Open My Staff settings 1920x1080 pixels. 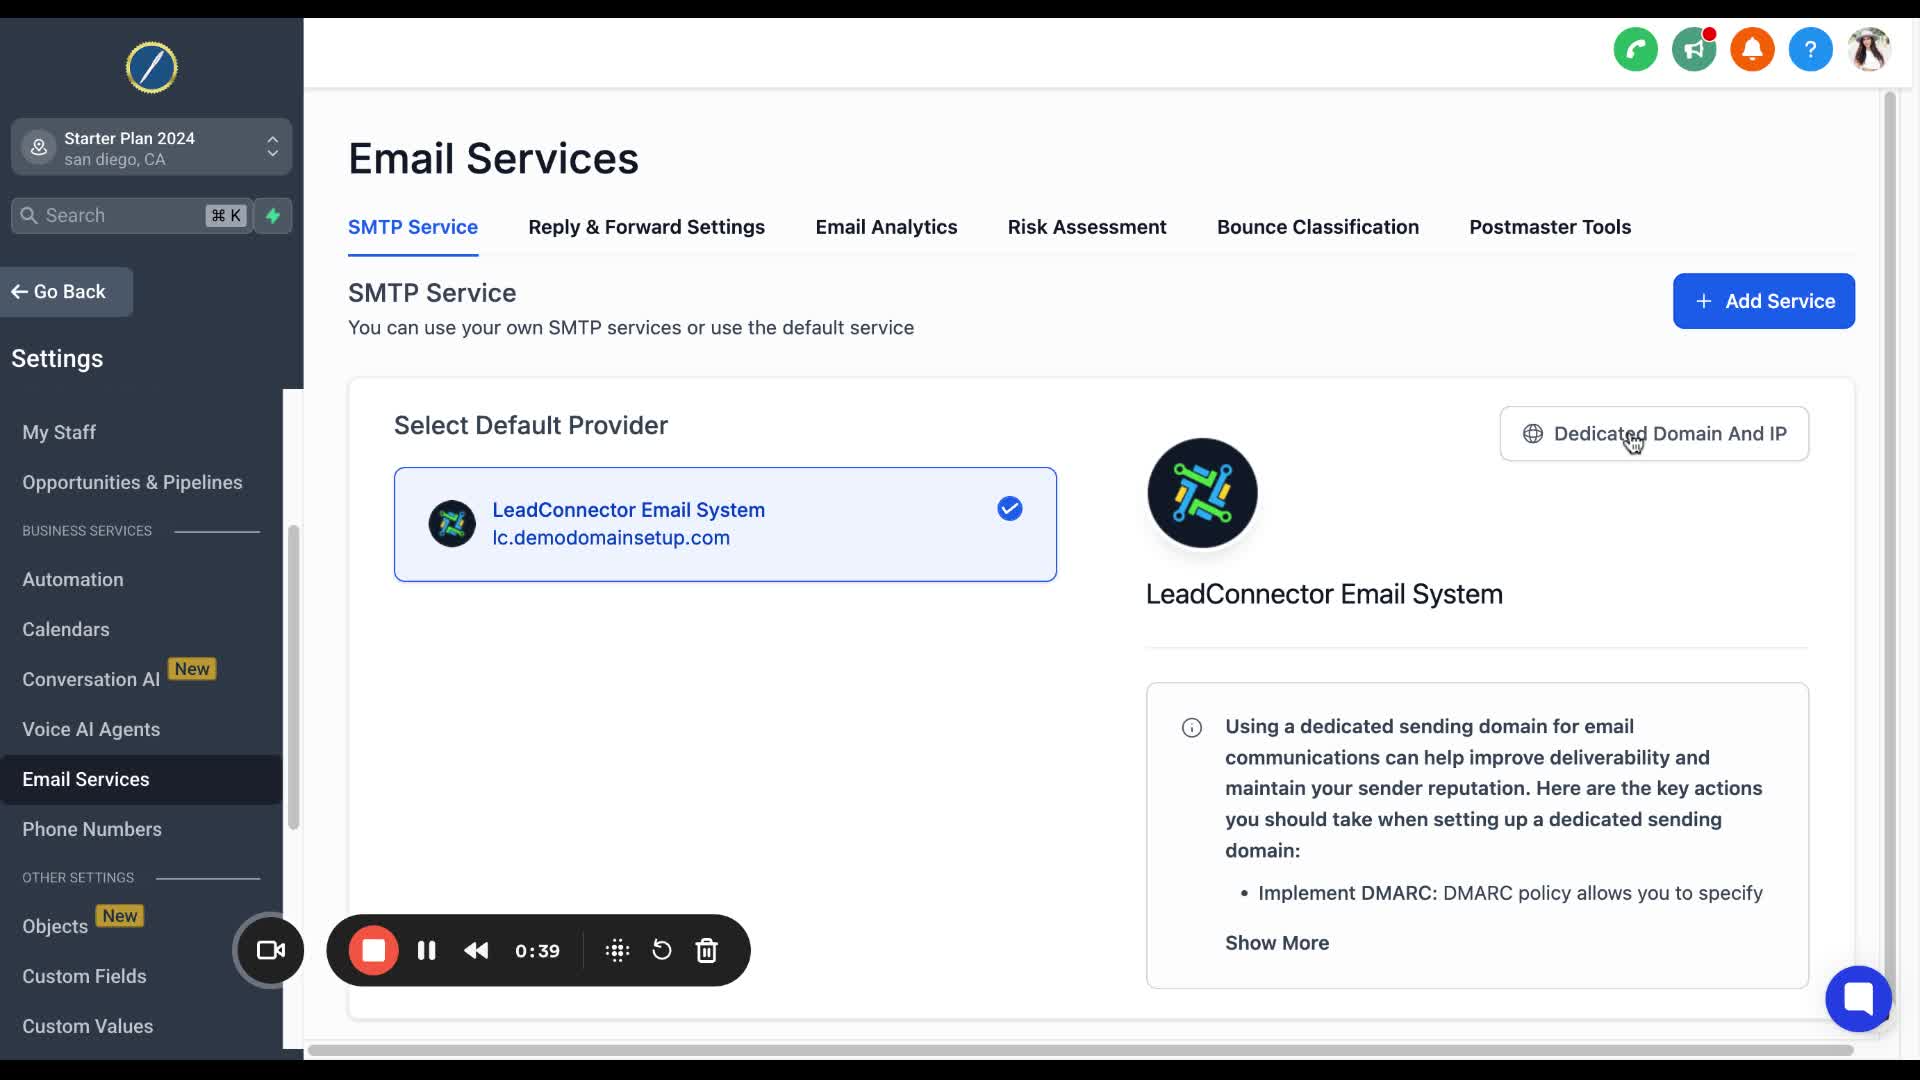[59, 432]
